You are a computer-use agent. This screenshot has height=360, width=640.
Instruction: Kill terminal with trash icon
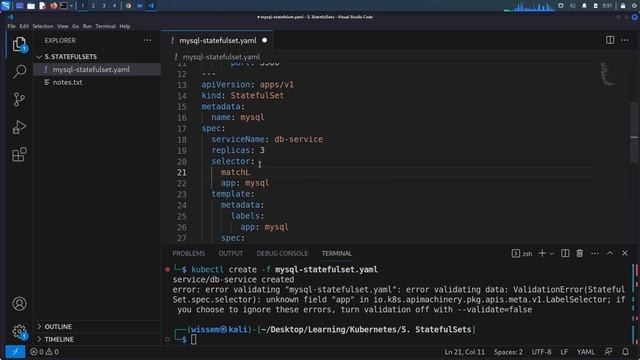pos(580,253)
